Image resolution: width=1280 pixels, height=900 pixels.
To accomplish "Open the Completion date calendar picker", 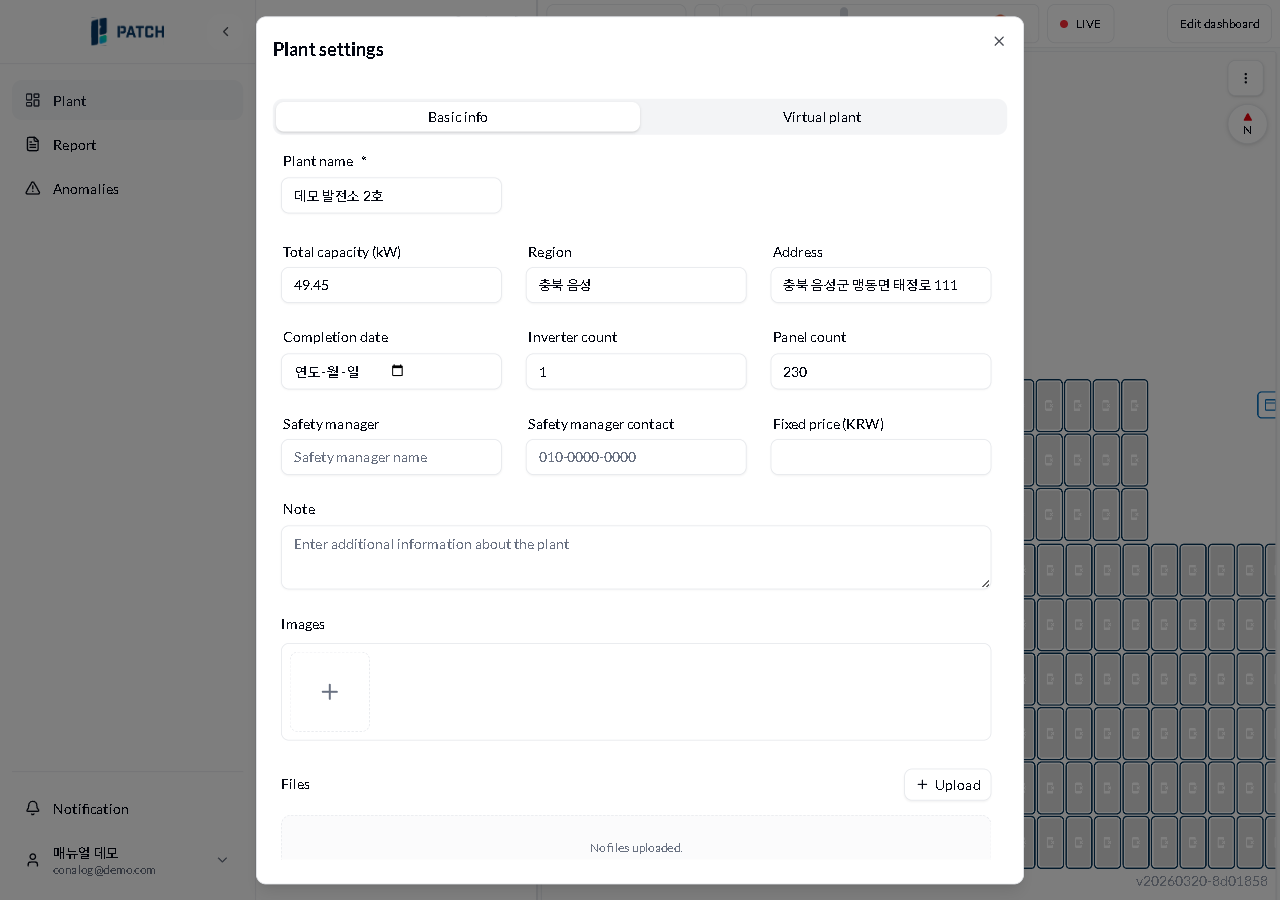I will pyautogui.click(x=397, y=371).
